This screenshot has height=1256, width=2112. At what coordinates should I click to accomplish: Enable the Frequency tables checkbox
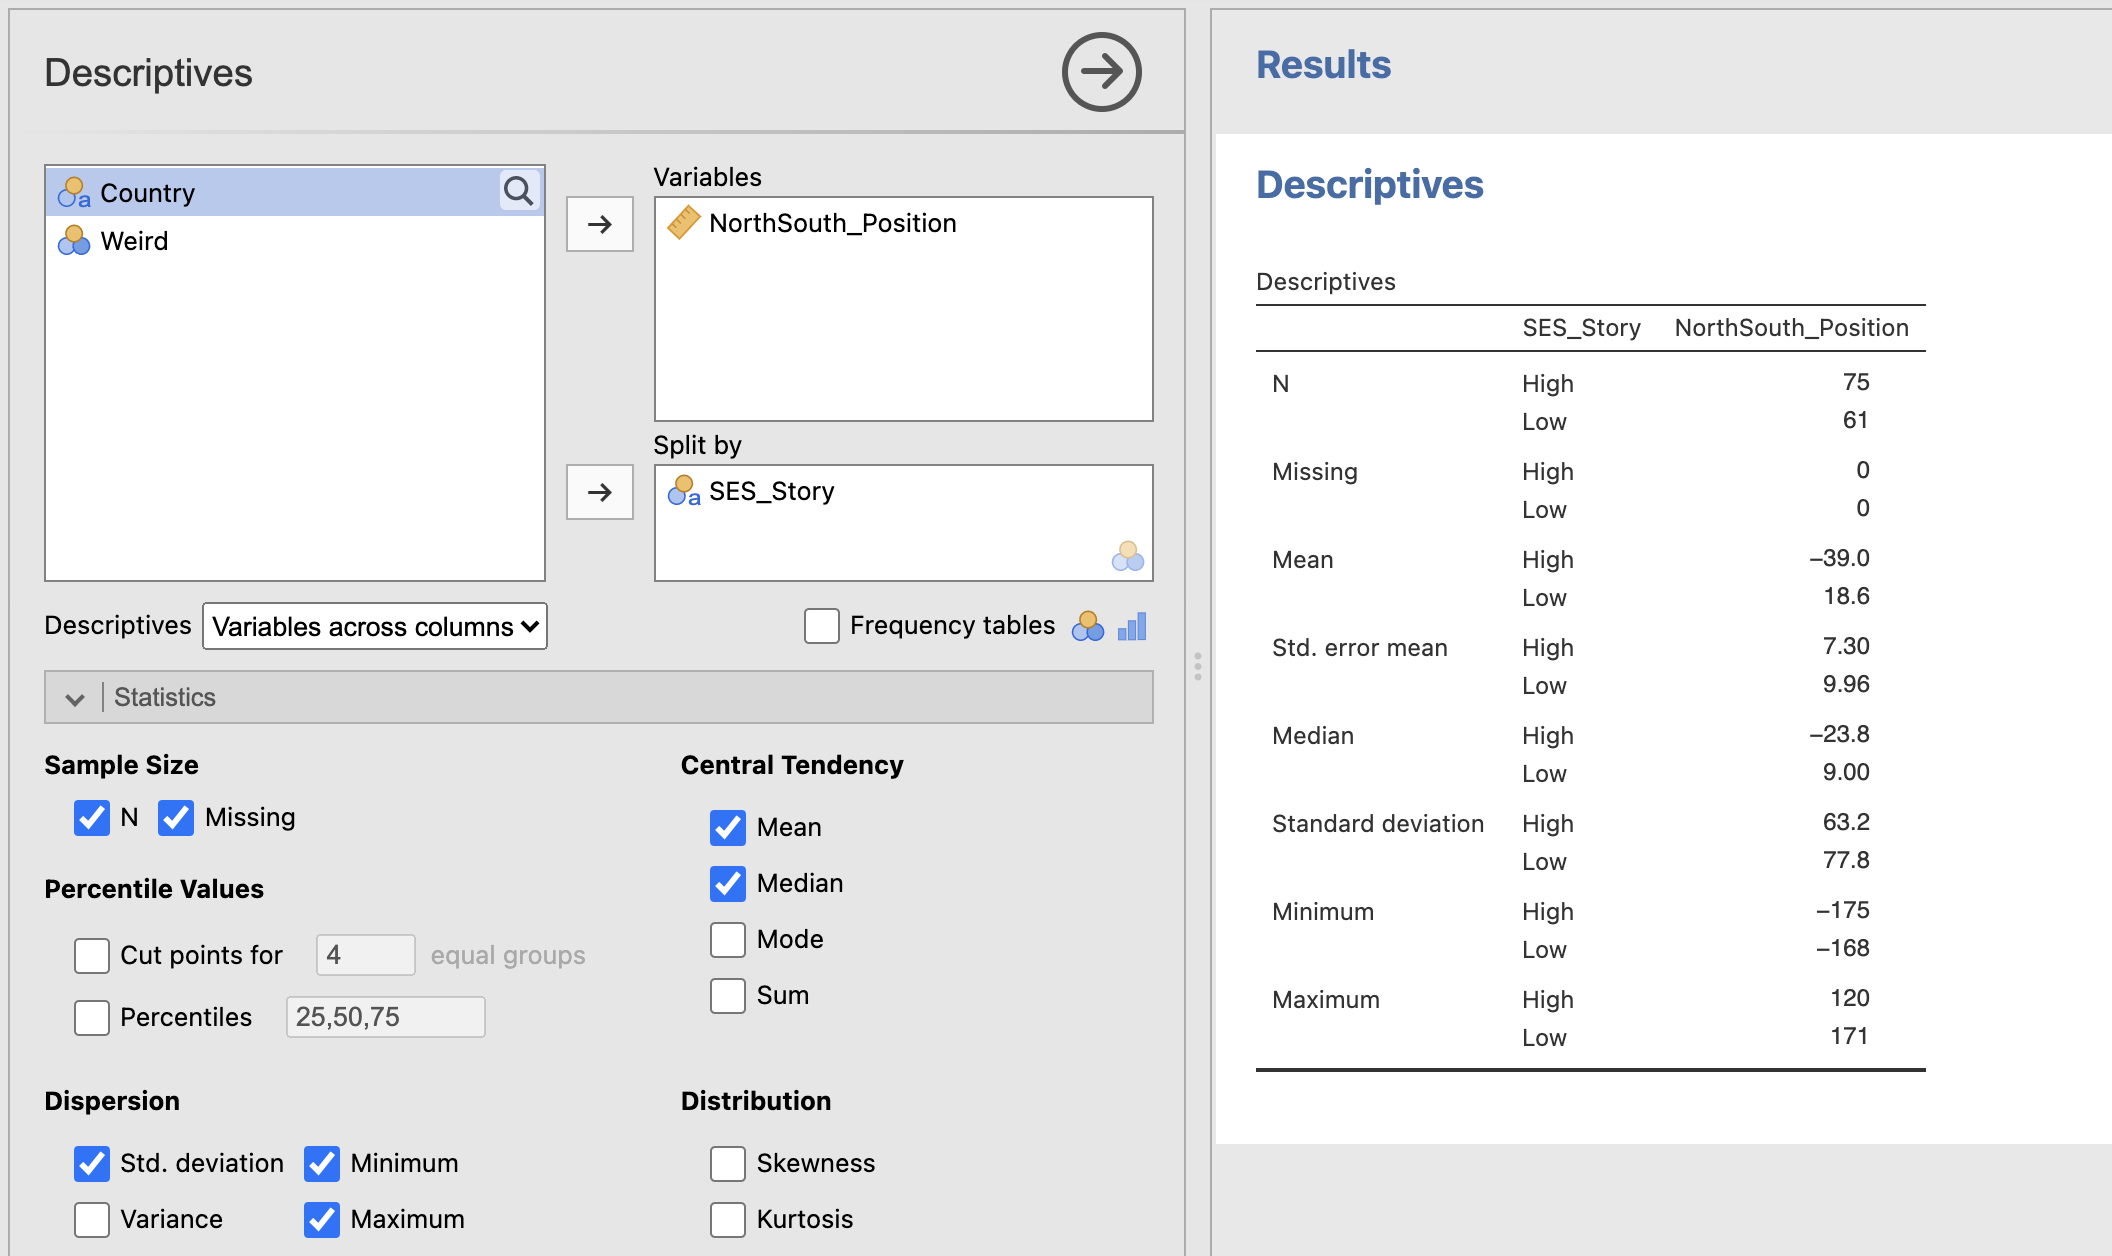tap(822, 626)
